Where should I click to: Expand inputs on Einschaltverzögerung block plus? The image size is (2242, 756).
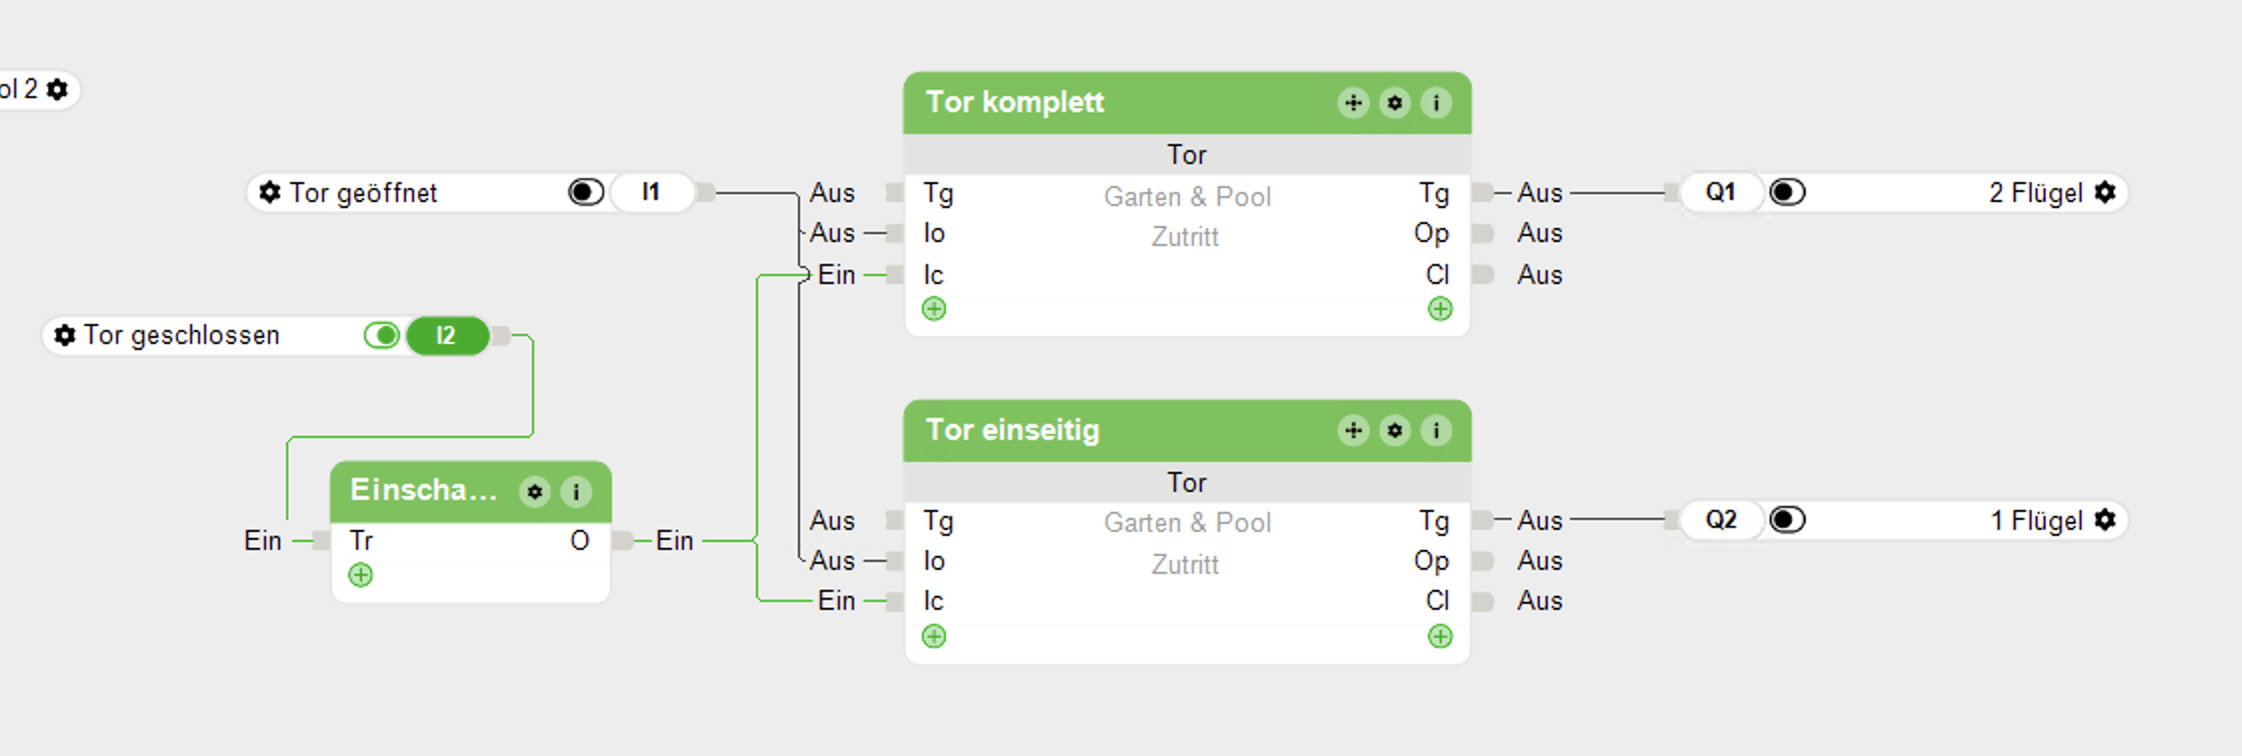361,575
